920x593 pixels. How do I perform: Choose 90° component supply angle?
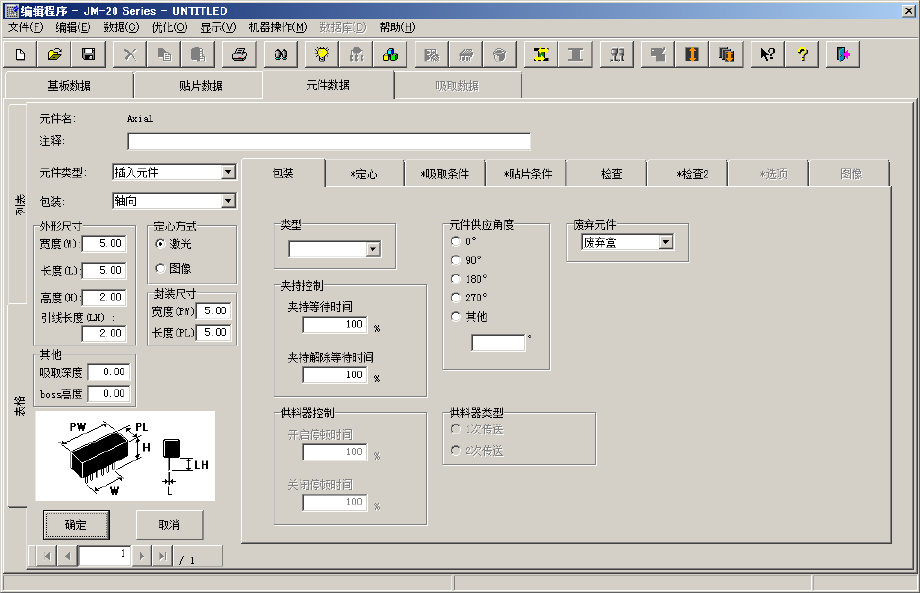pyautogui.click(x=457, y=260)
